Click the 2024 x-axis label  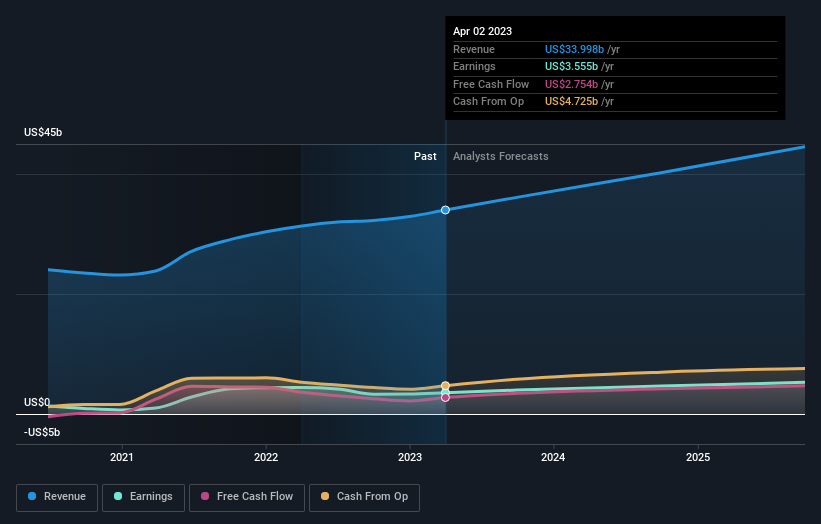pyautogui.click(x=553, y=457)
